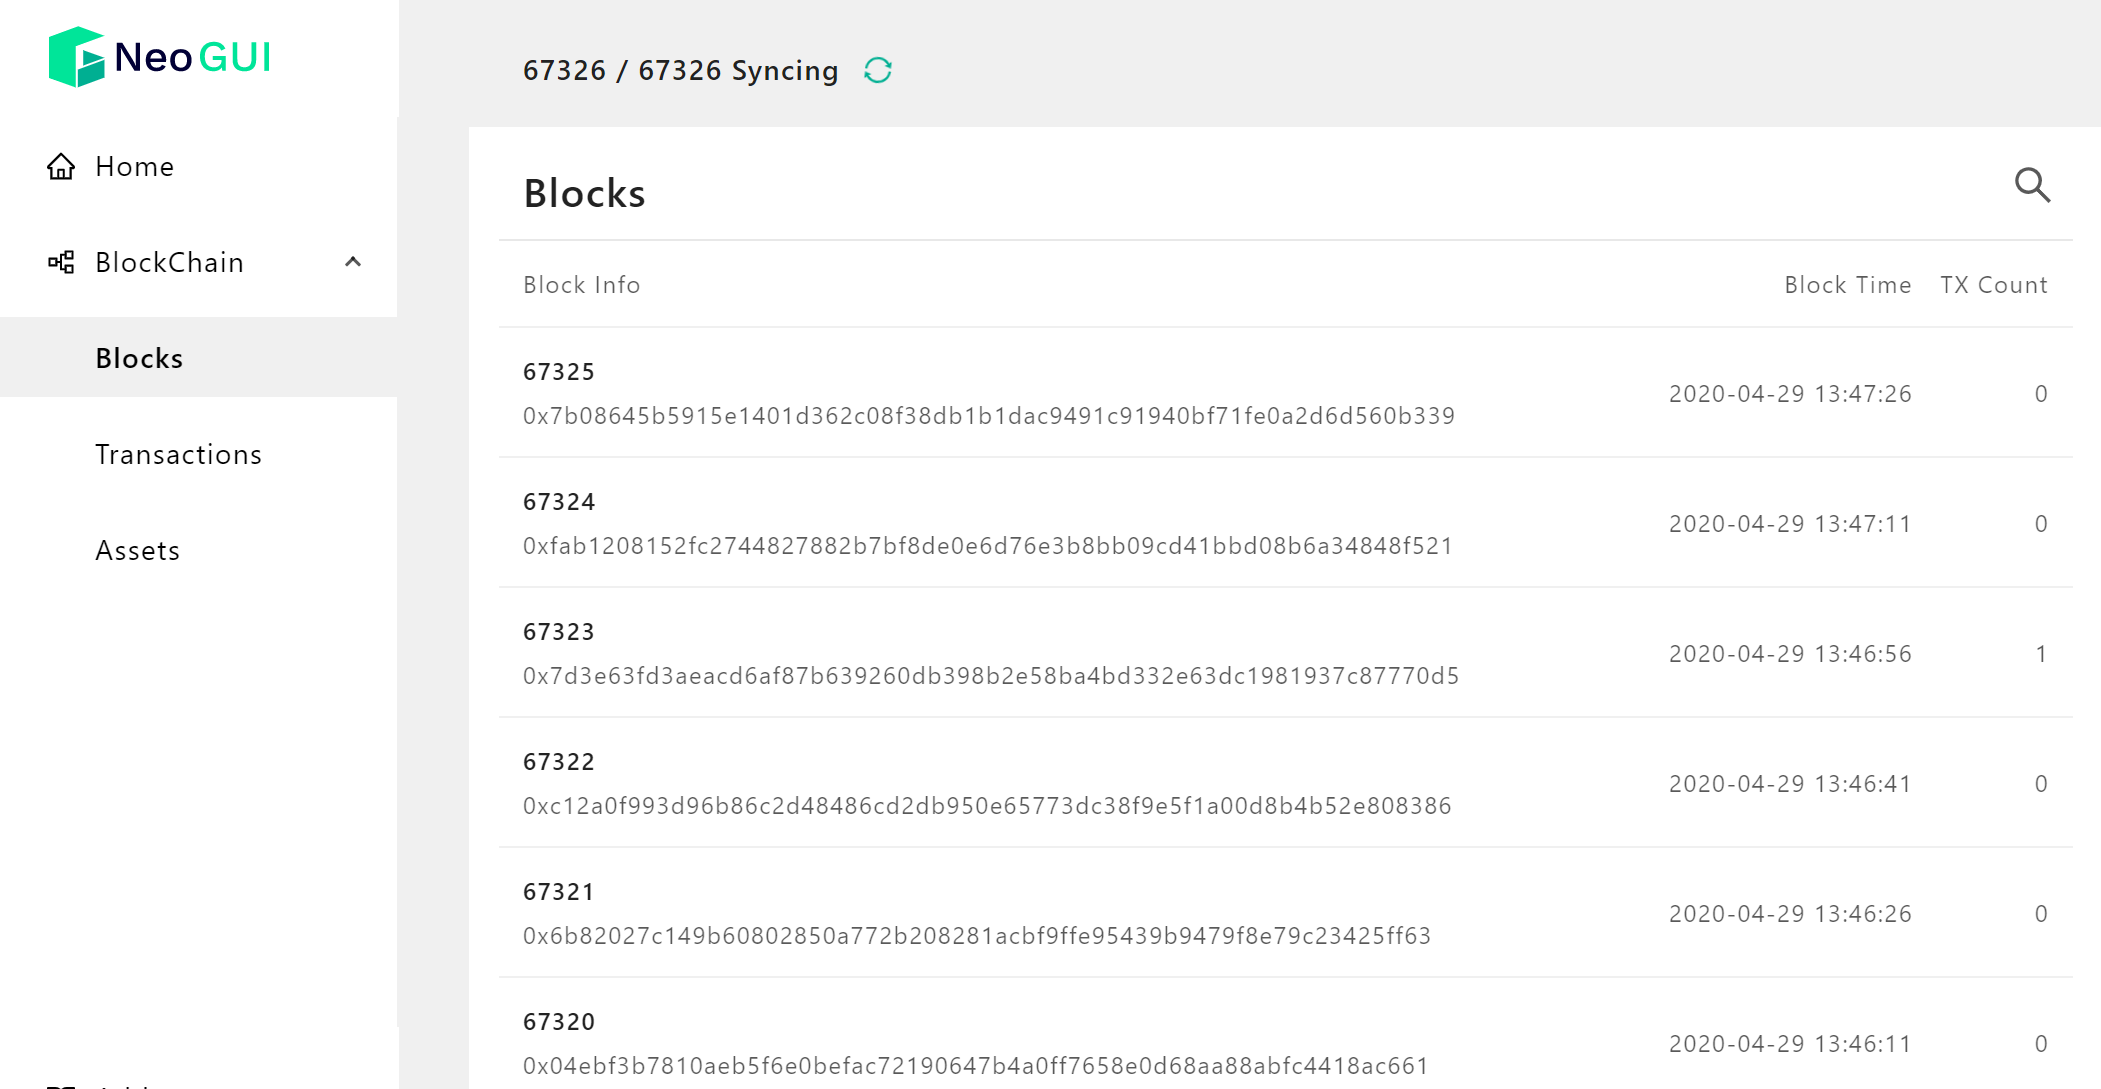Viewport: 2101px width, 1089px height.
Task: Select Blocks in the sidebar
Action: pyautogui.click(x=199, y=358)
